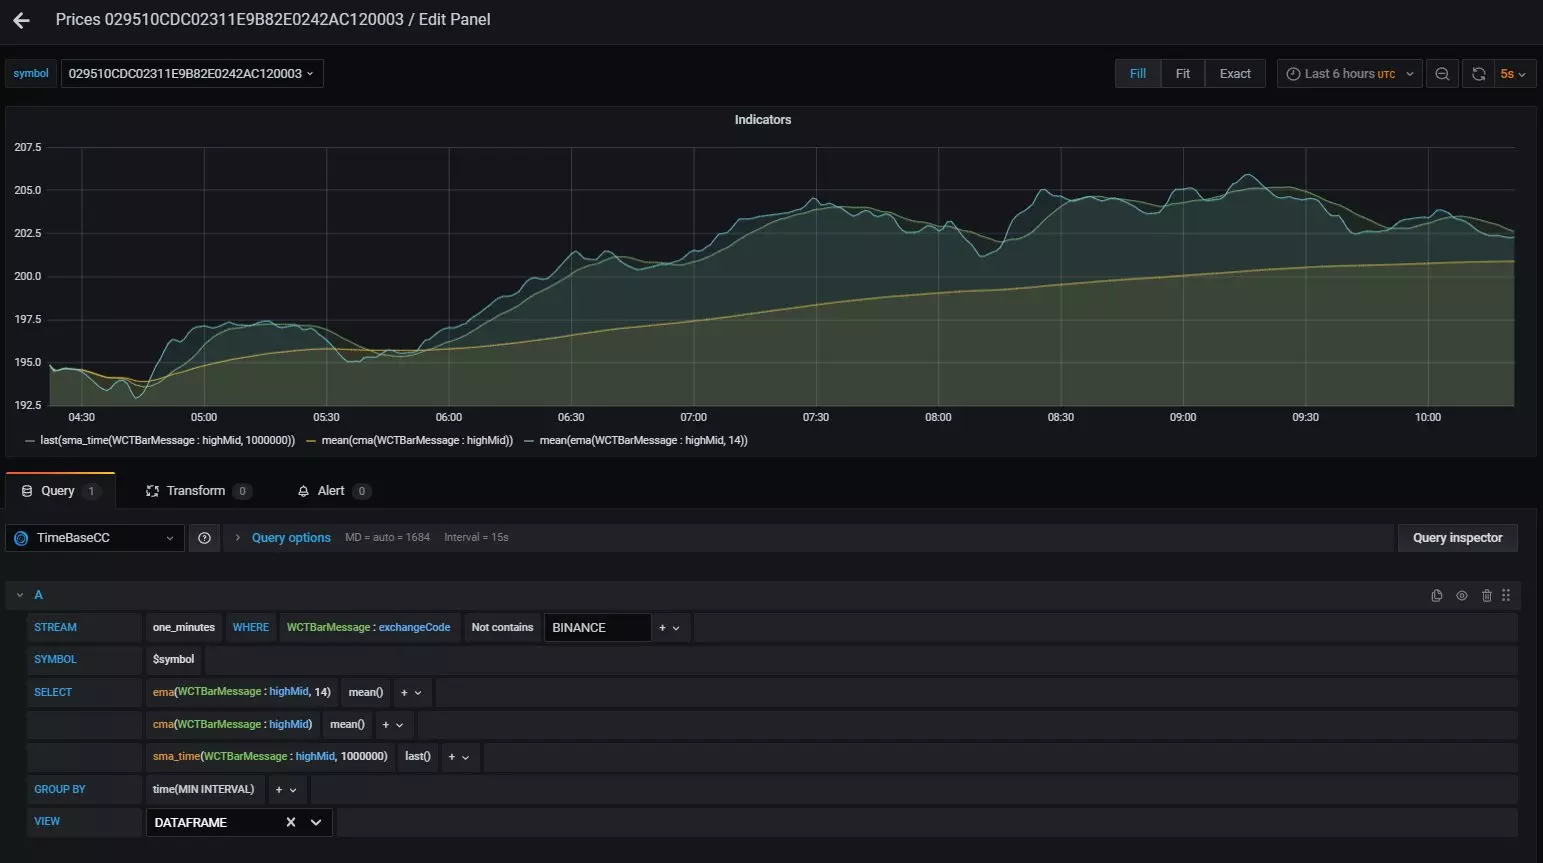
Task: Click the mean() aggregation in the cma row
Action: click(347, 725)
